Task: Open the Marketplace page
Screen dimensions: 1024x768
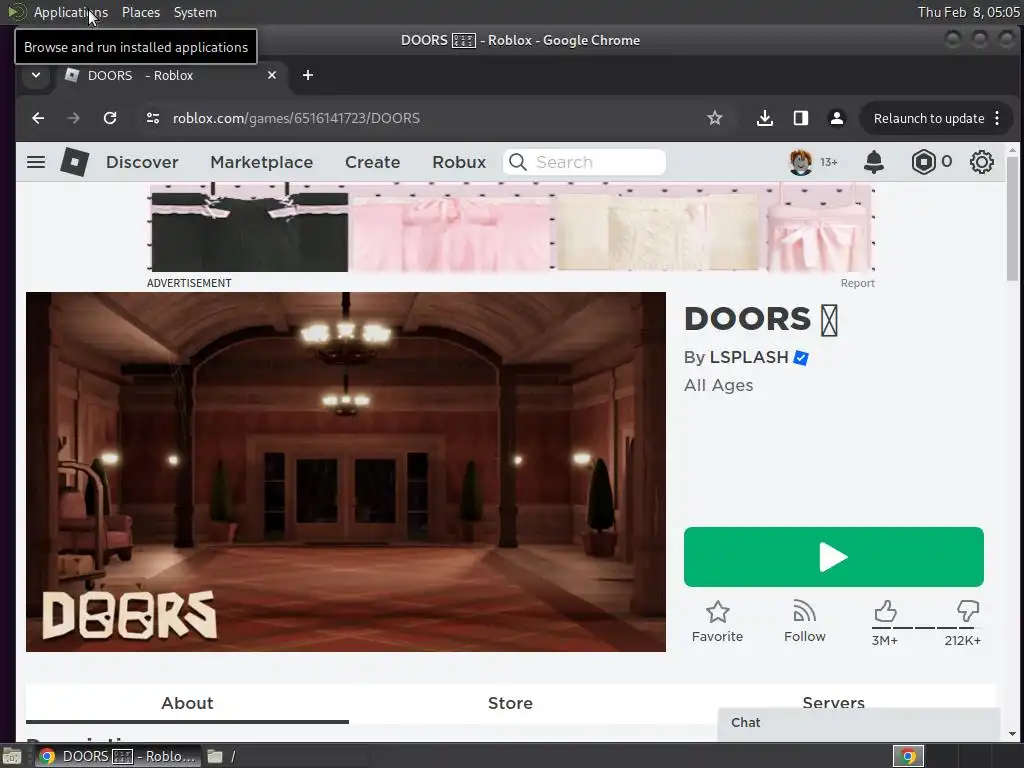Action: 261,162
